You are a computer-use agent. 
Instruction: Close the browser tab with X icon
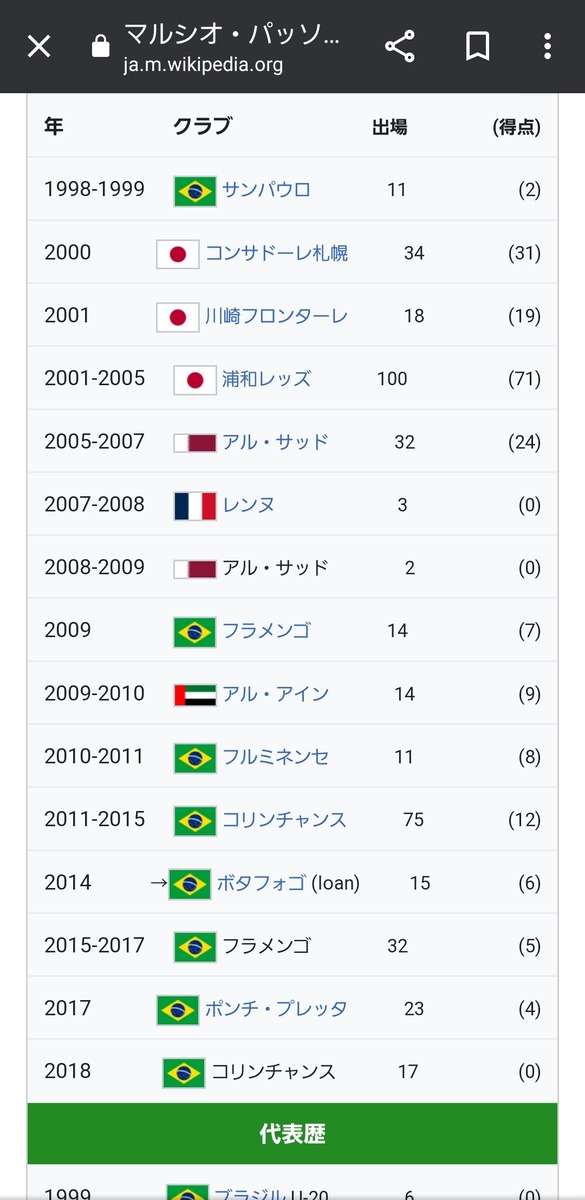pyautogui.click(x=38, y=46)
